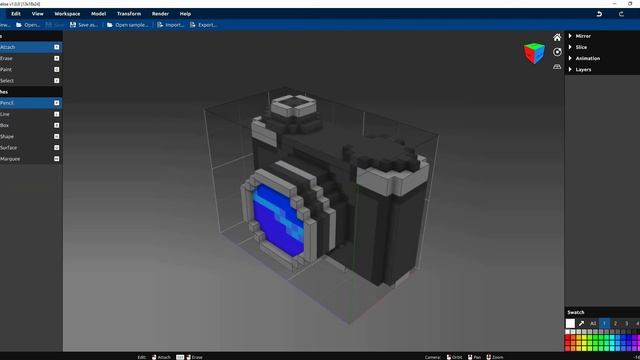Pick the saturated red swatch in the top color row
Screen dimensions: 640x360
(x=567, y=338)
